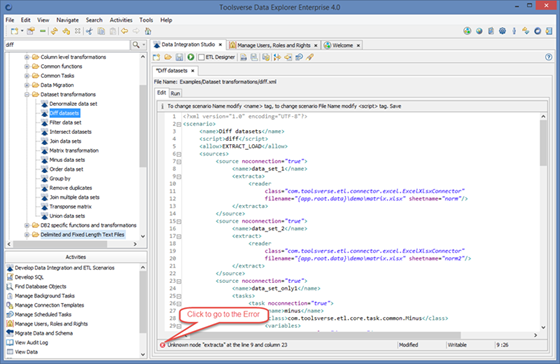
Task: Click the globe icon in top-right toolbar
Action: point(479,31)
